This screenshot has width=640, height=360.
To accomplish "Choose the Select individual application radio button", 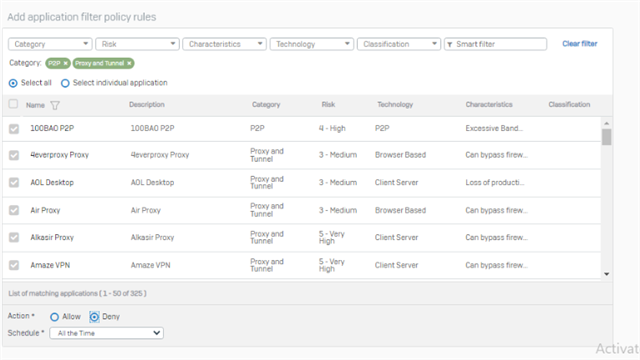I will pos(65,83).
